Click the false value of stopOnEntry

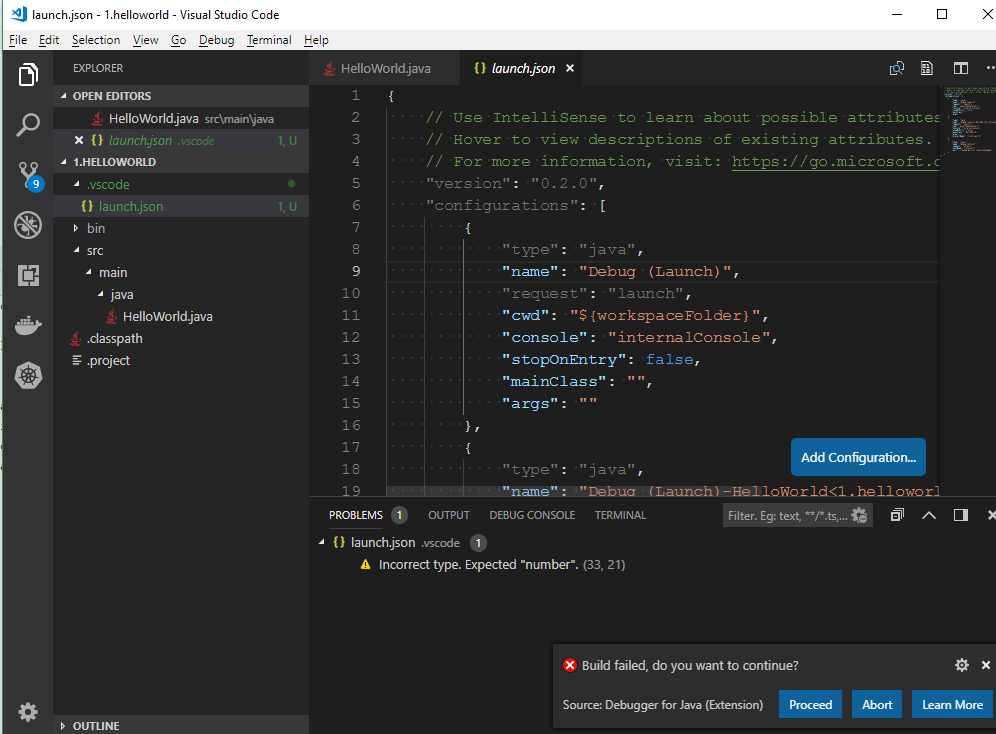670,359
